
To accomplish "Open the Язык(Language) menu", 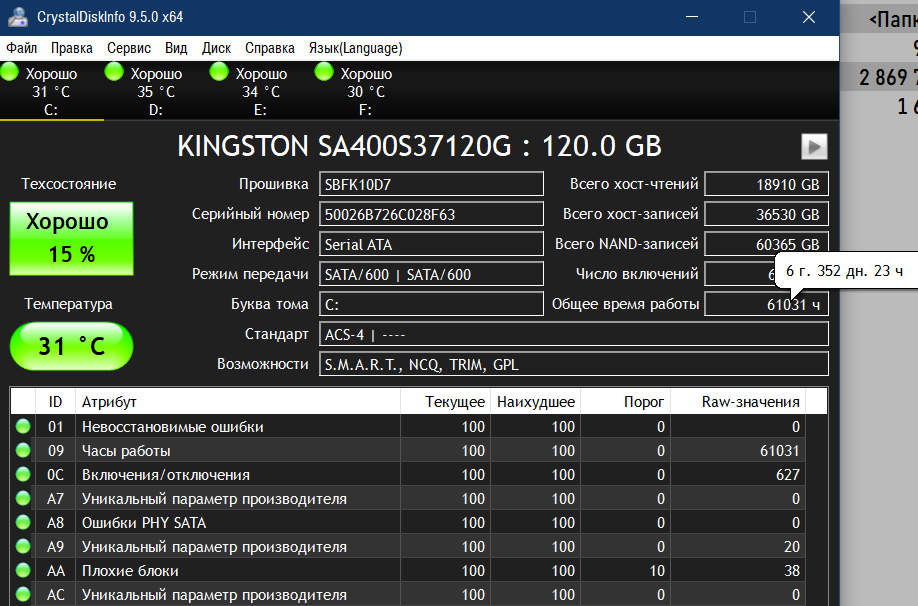I will (x=355, y=48).
